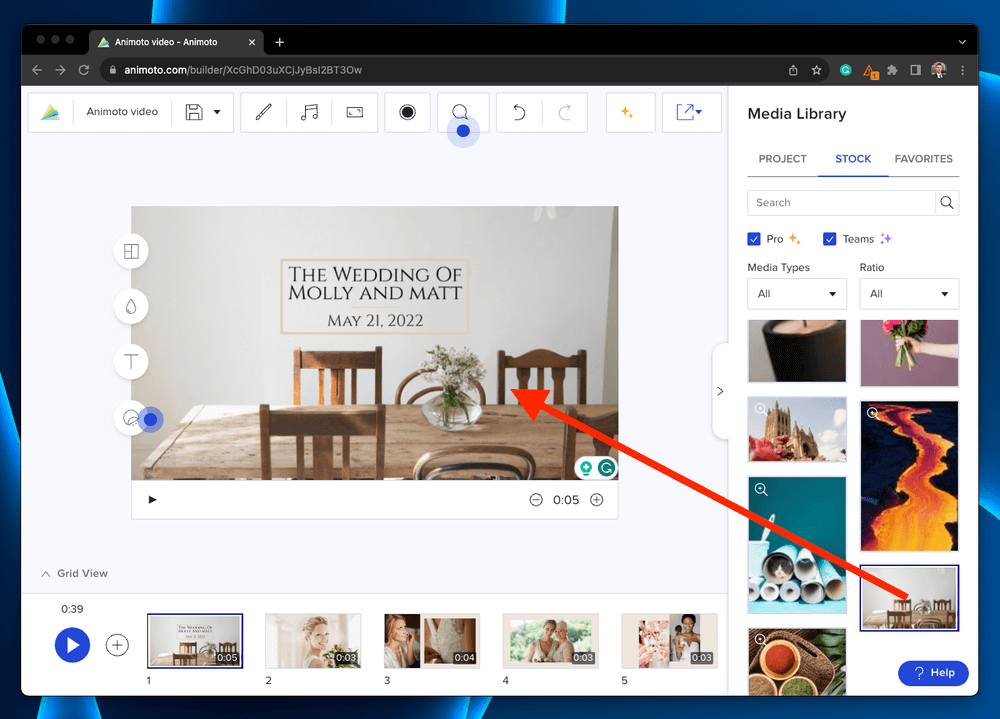This screenshot has height=719, width=1000.
Task: Click the Grammarly icon on the canvas
Action: (607, 468)
